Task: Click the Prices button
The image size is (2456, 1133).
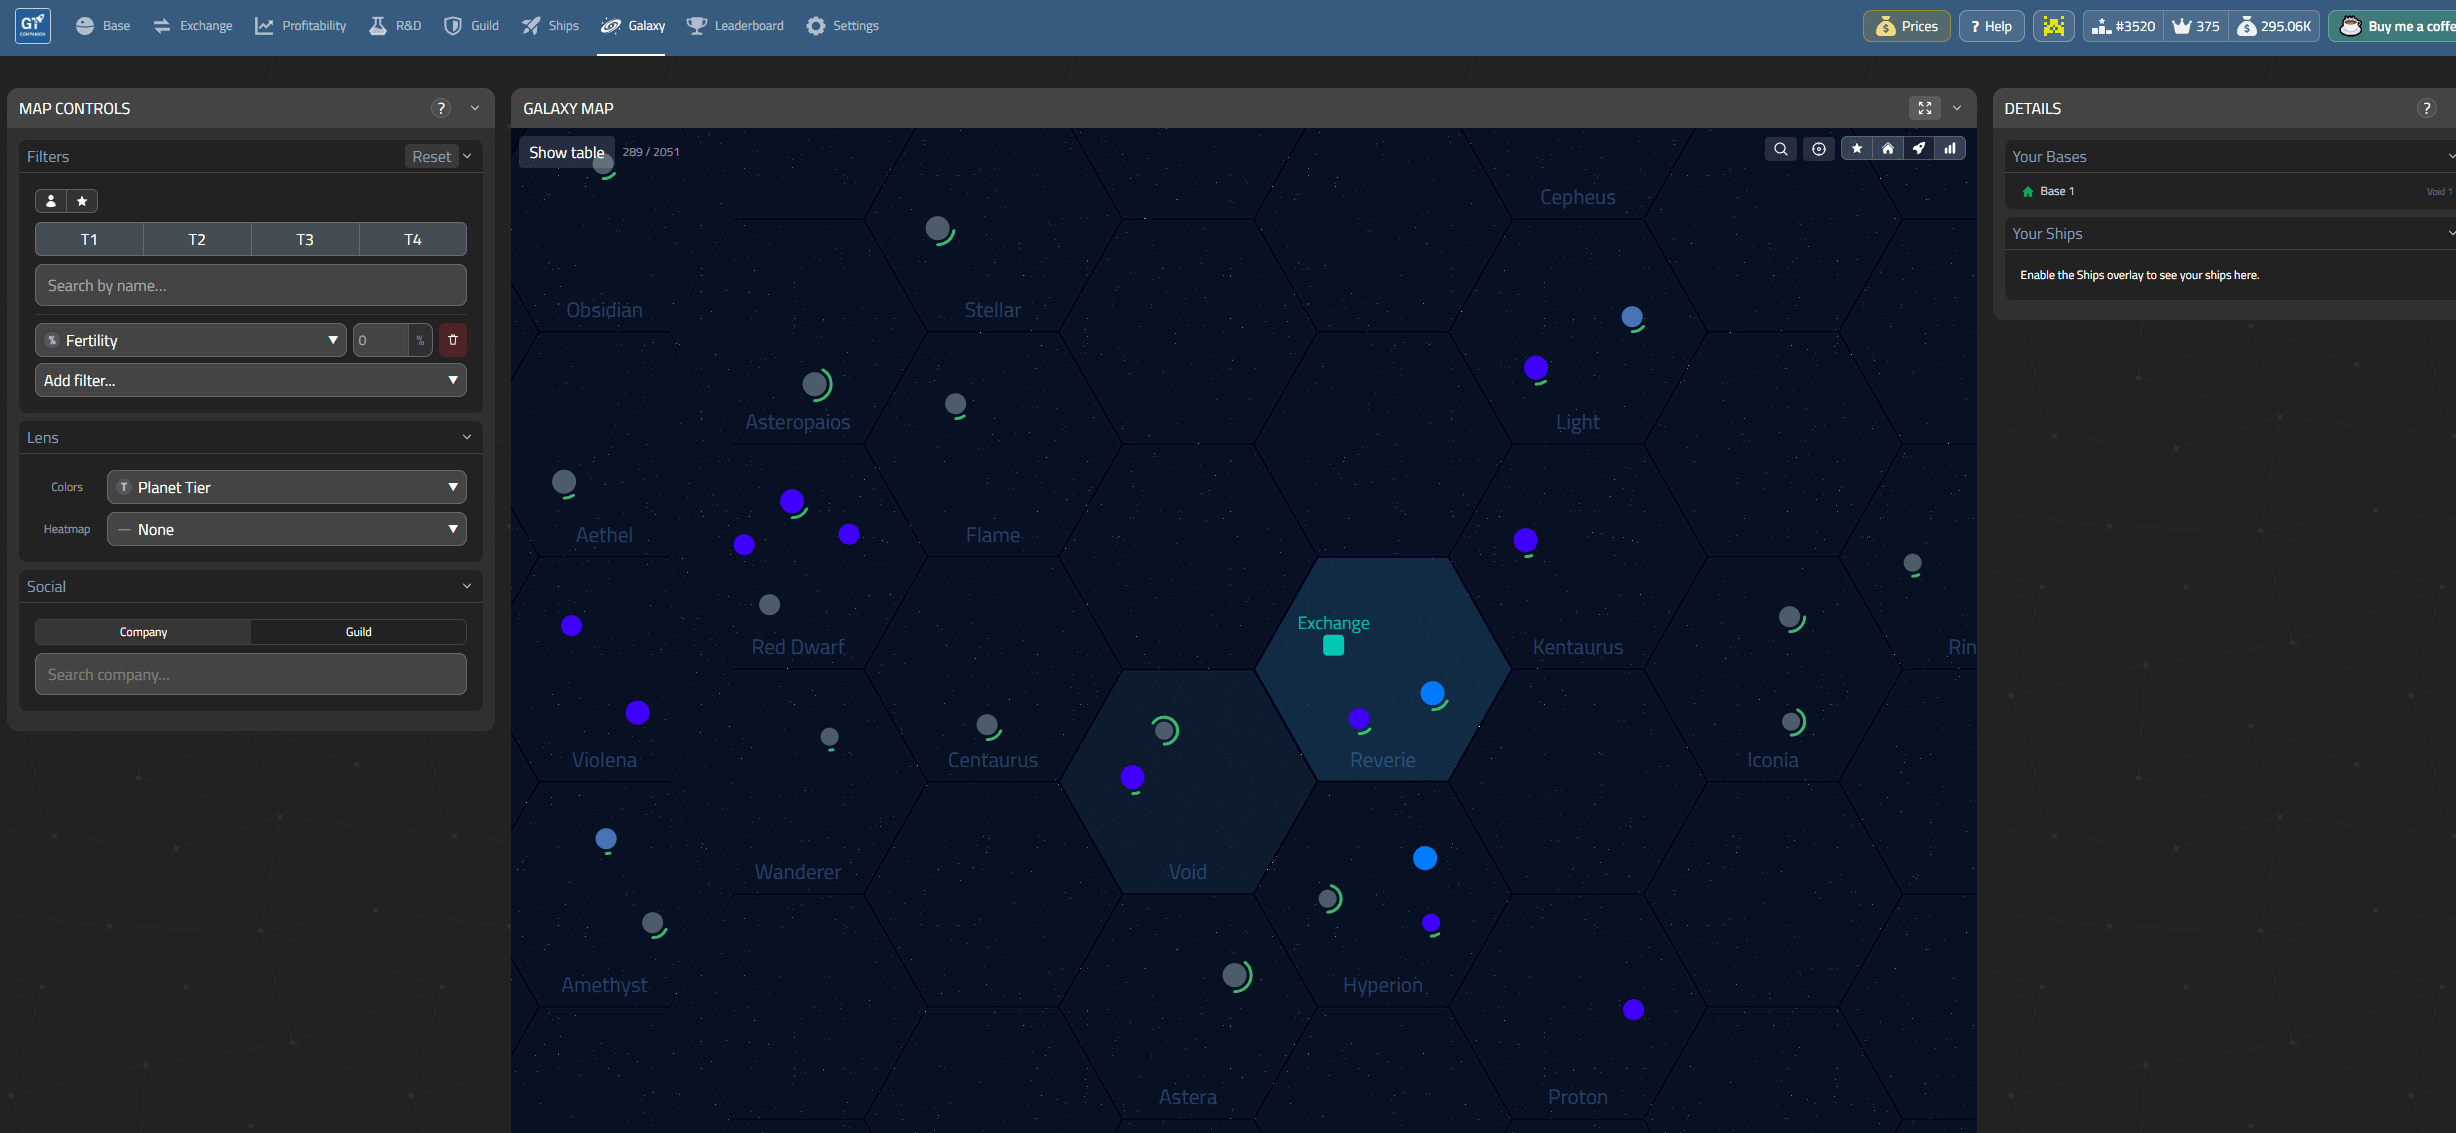Action: 1907,26
